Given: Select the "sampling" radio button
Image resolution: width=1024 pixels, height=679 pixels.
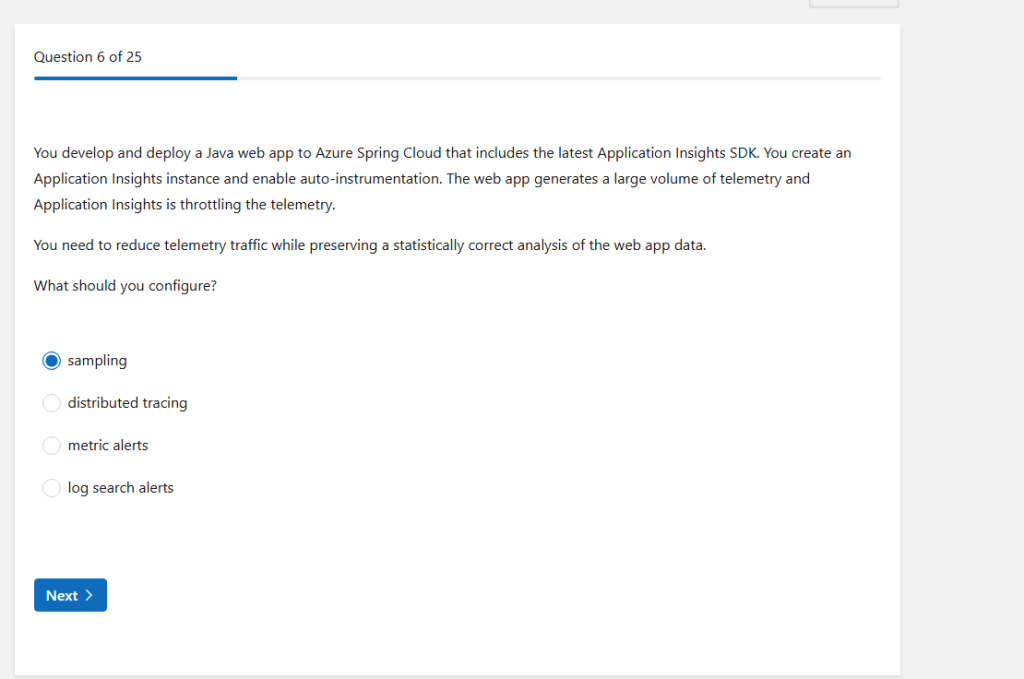Looking at the screenshot, I should pyautogui.click(x=52, y=361).
